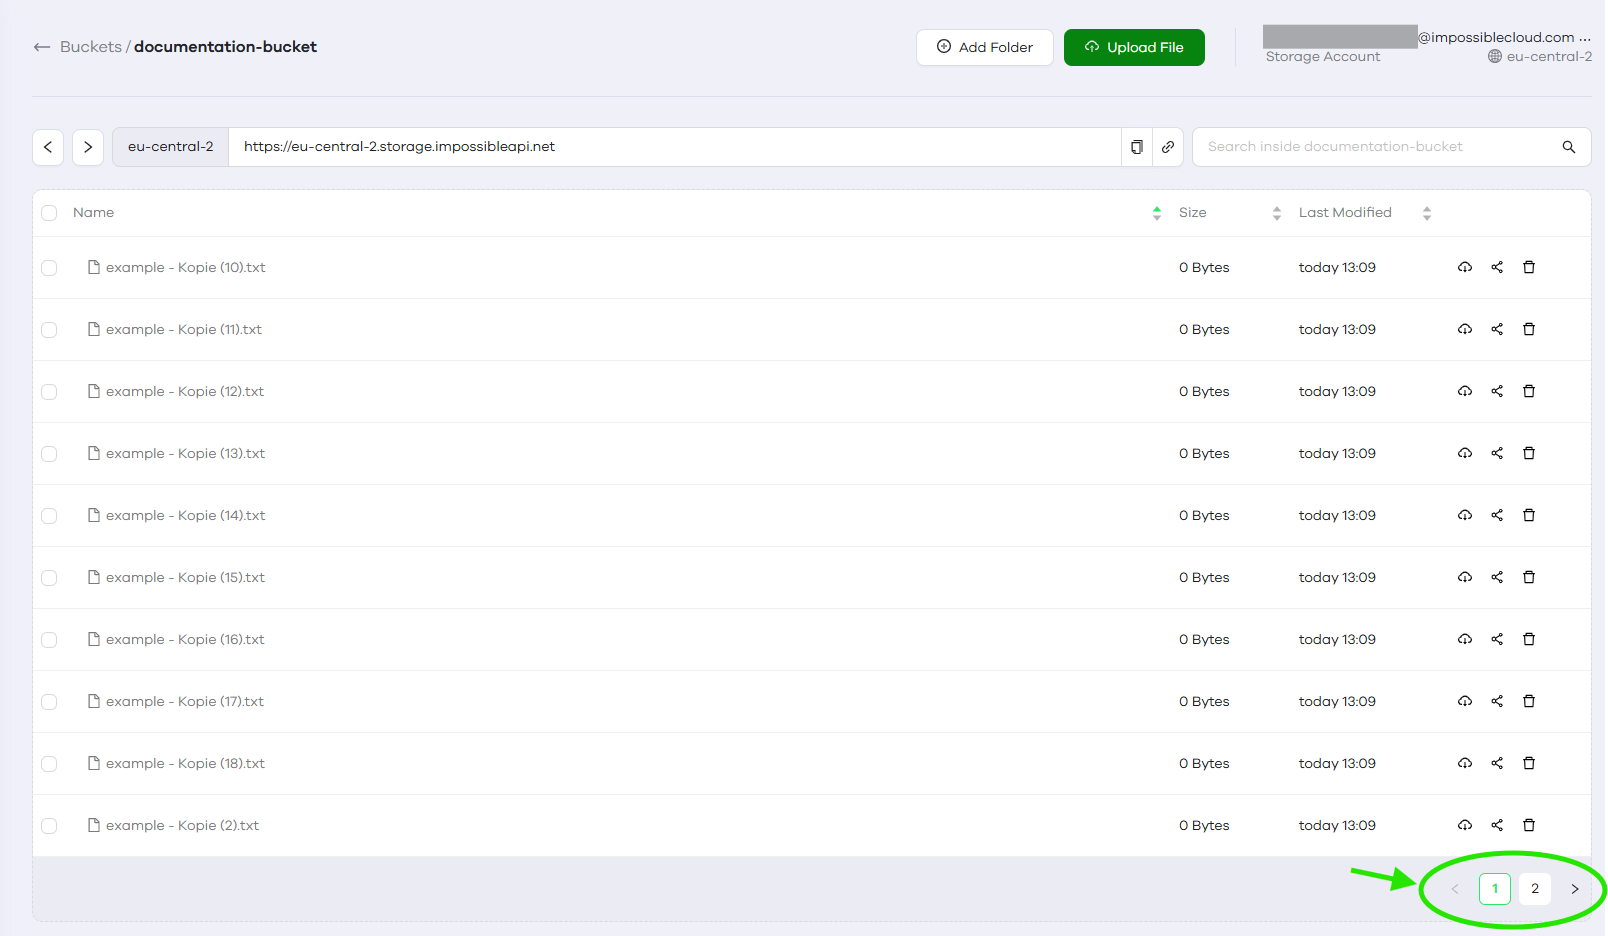Delete example - Kopie (12).txt file
This screenshot has height=936, width=1608.
click(x=1529, y=391)
